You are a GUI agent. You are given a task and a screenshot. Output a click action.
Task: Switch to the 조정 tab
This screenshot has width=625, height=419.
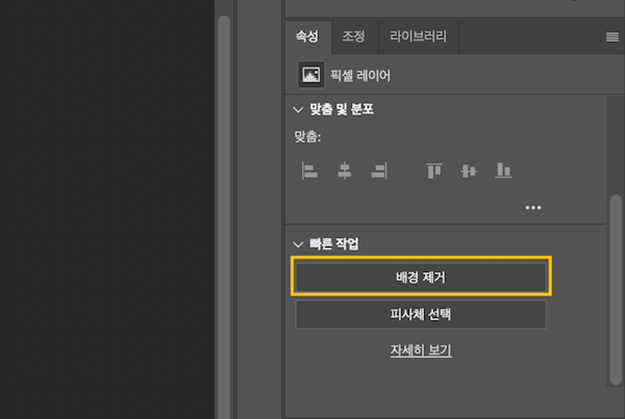pos(354,37)
